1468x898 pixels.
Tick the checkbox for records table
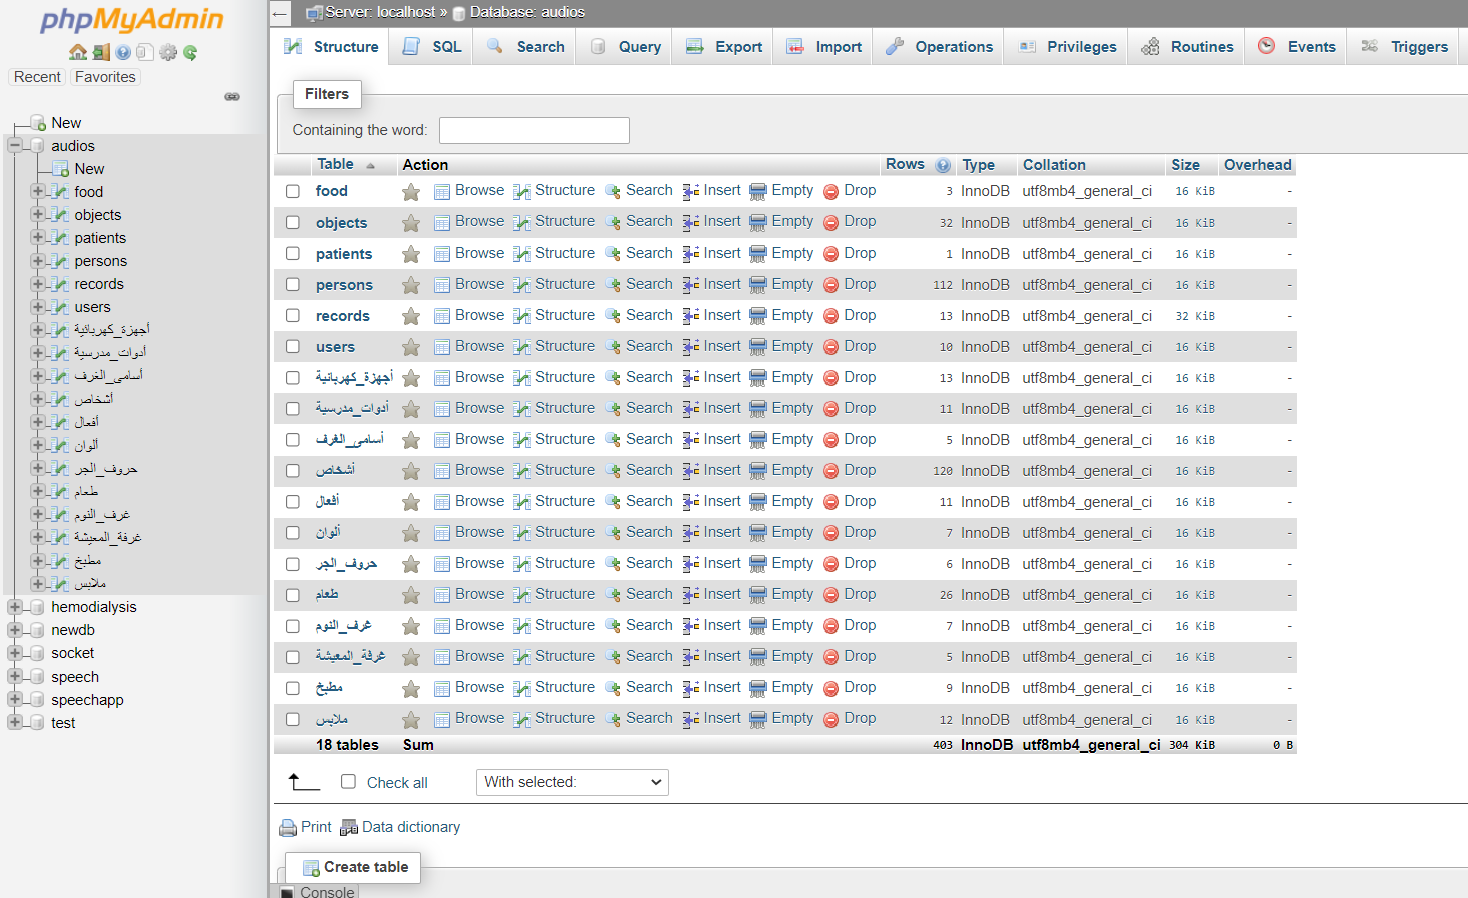pos(293,315)
